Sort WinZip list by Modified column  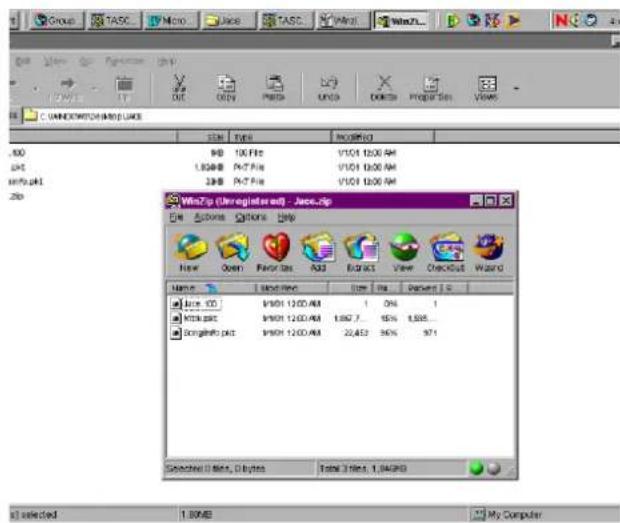(292, 288)
